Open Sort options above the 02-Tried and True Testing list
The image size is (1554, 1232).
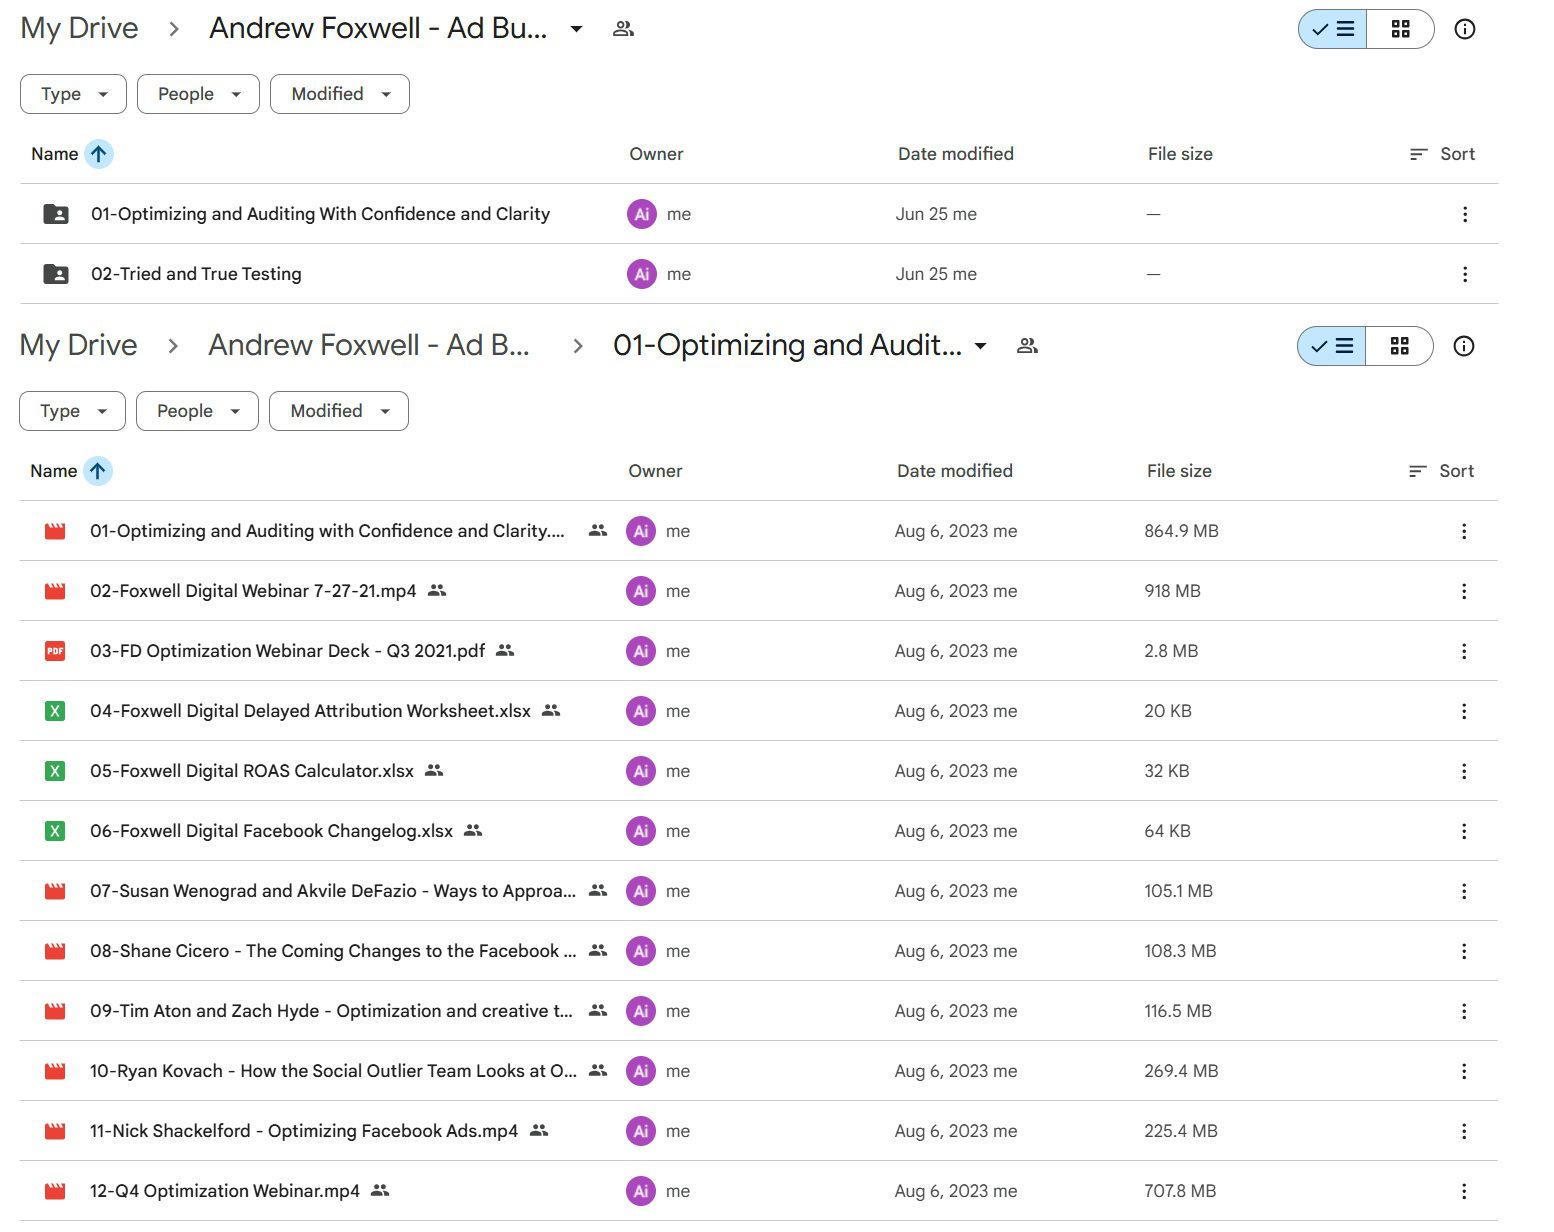point(1442,154)
